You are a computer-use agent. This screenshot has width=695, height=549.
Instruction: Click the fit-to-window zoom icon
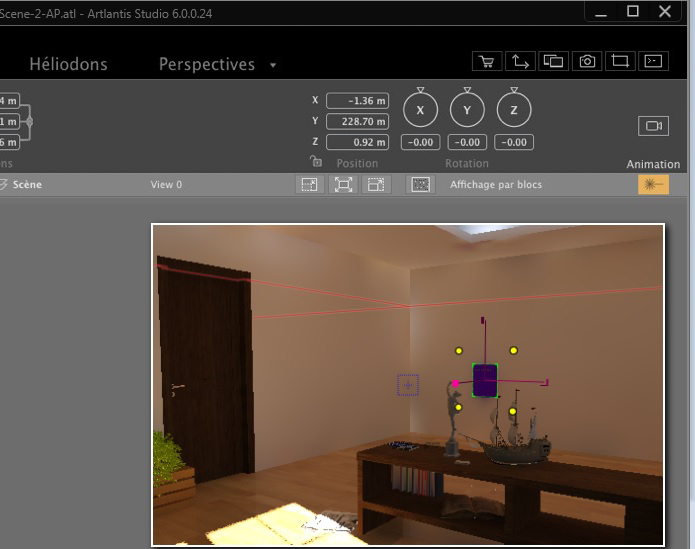[343, 185]
